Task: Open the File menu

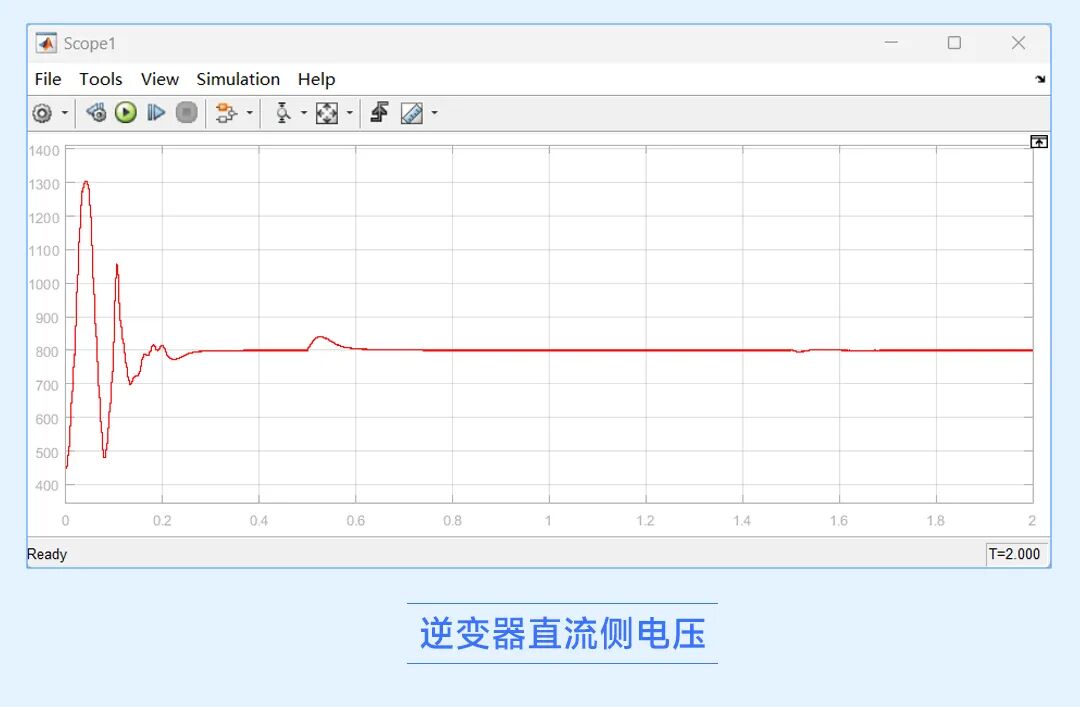Action: click(47, 79)
